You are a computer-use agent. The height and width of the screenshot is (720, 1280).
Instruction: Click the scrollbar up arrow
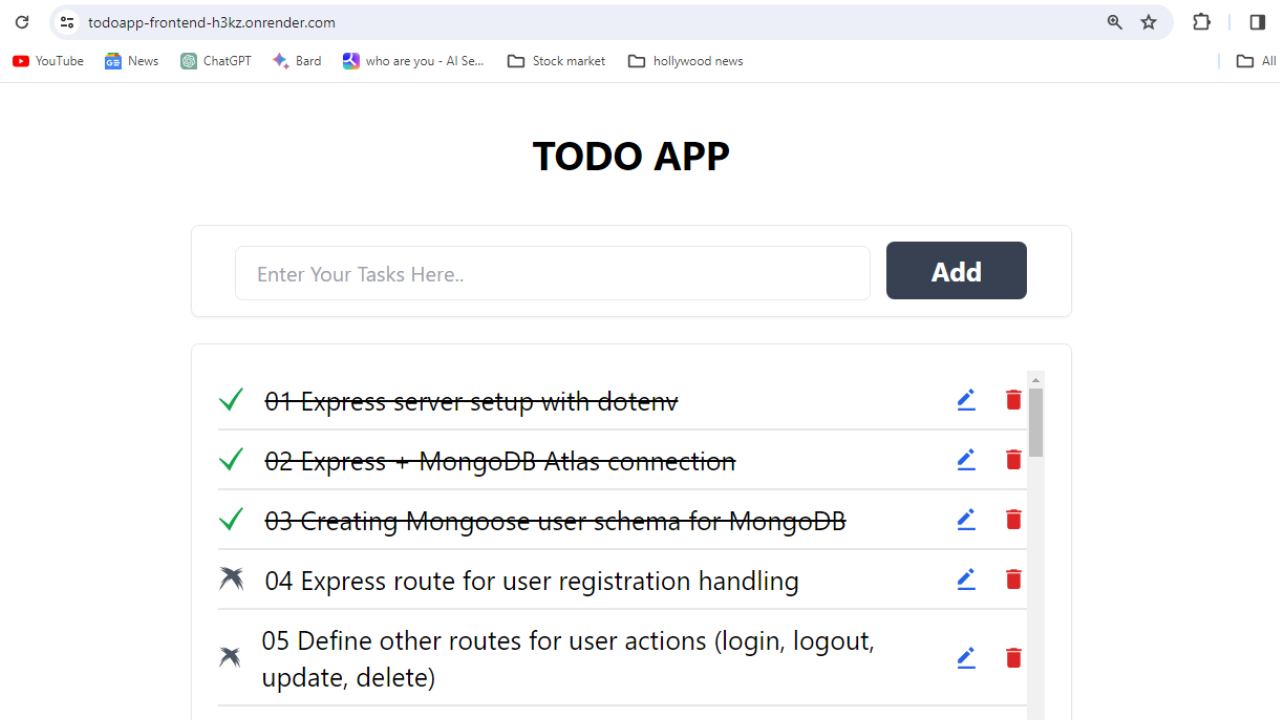pyautogui.click(x=1036, y=380)
